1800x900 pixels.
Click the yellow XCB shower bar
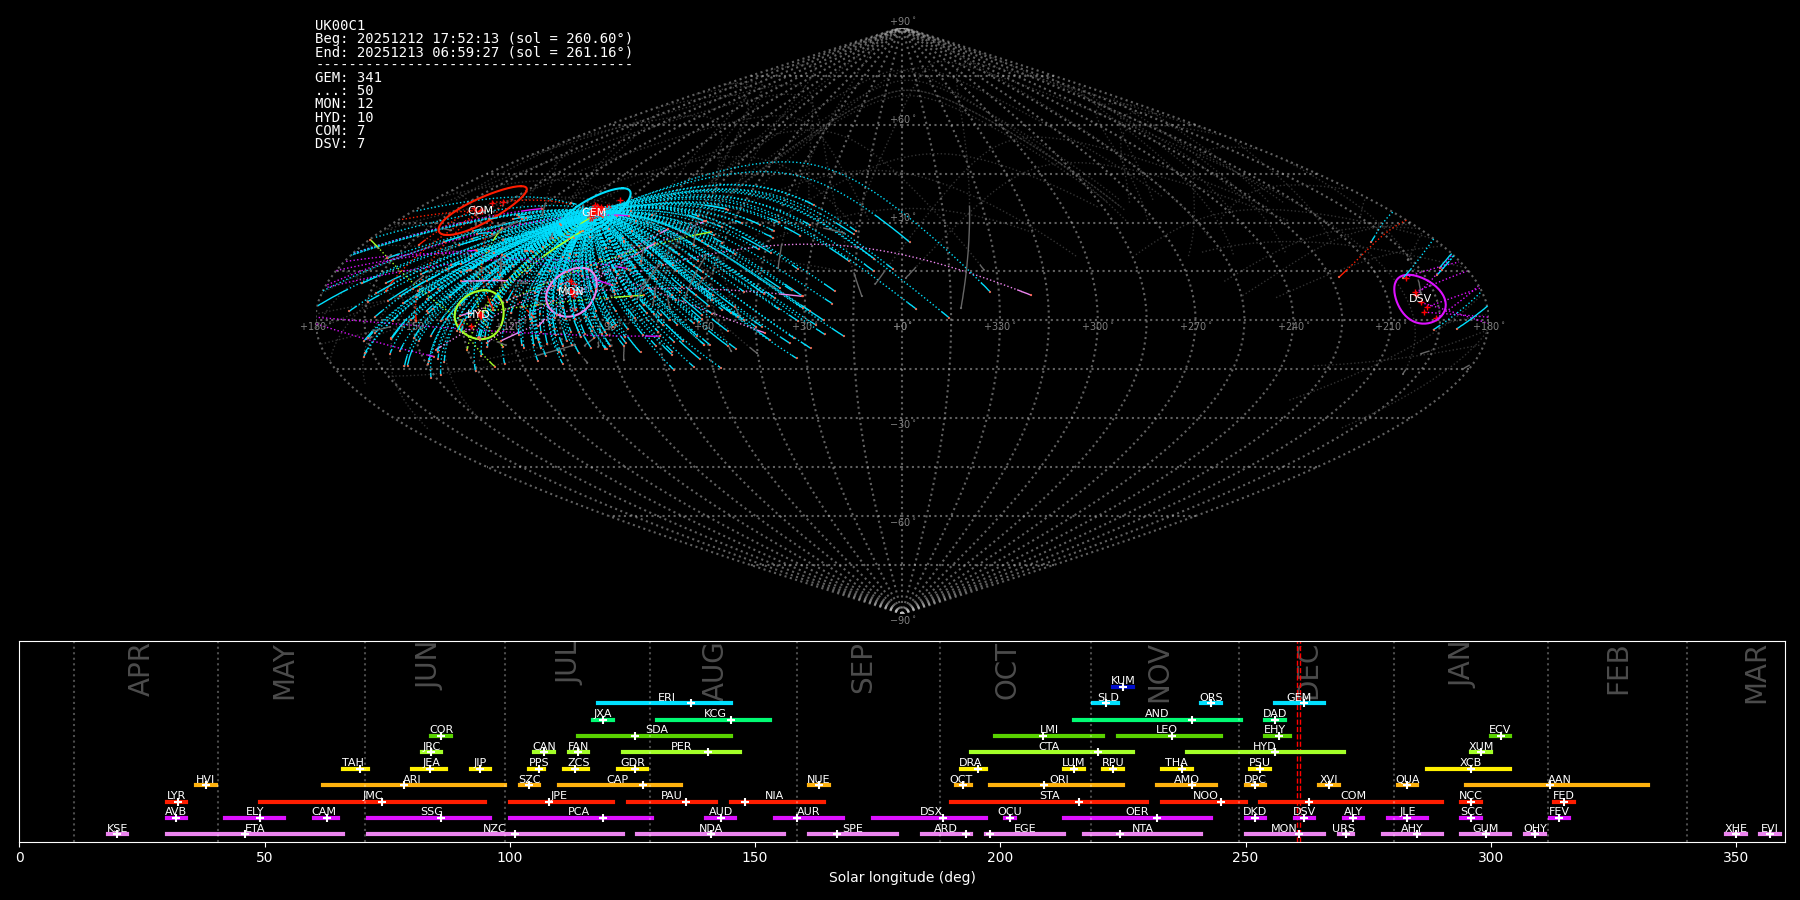(x=1468, y=769)
